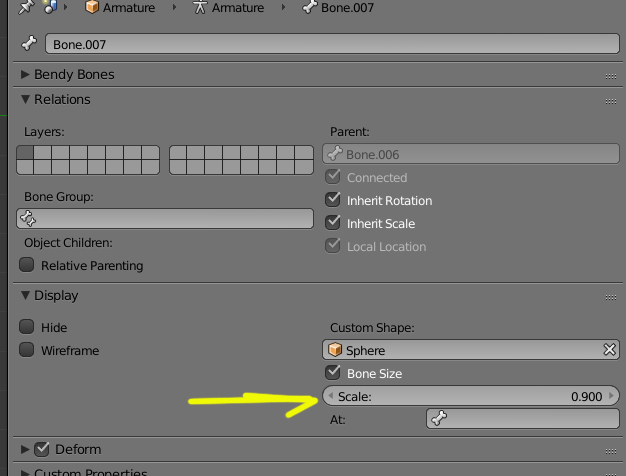The width and height of the screenshot is (626, 476).
Task: Click the bone icon beside the name field
Action: click(x=29, y=43)
